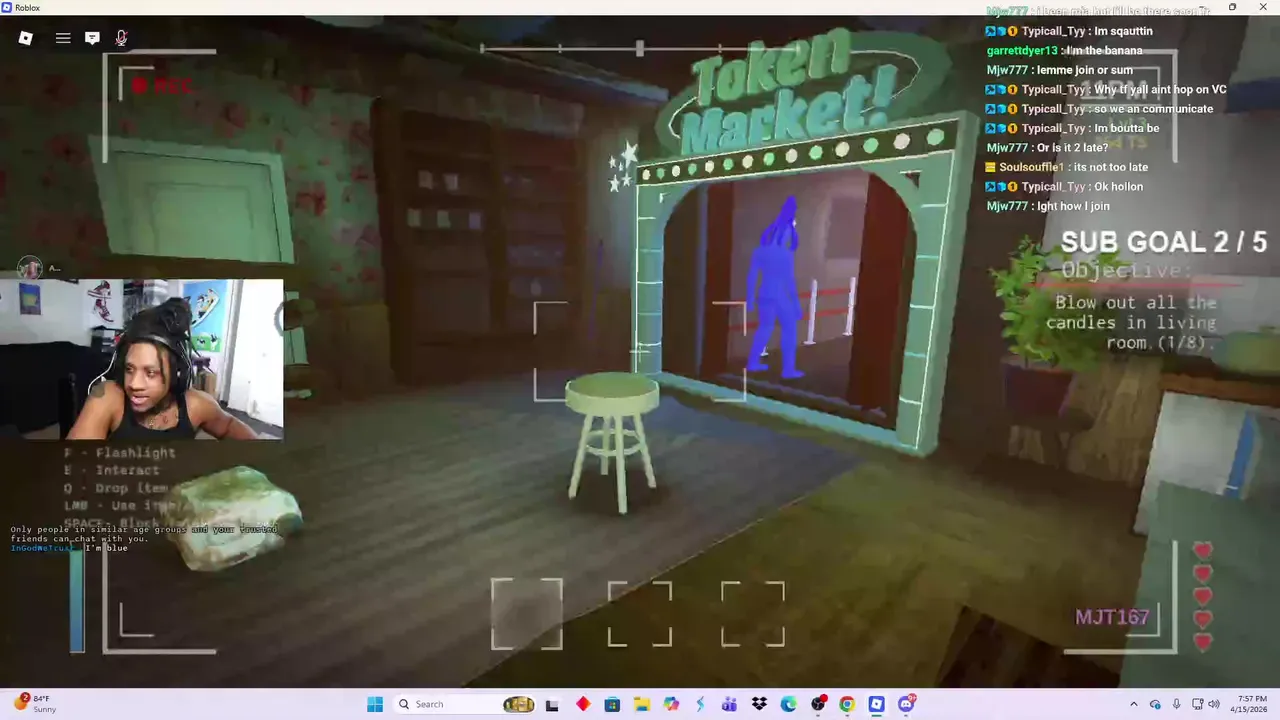Click the streamer webcam overlay

click(x=141, y=359)
